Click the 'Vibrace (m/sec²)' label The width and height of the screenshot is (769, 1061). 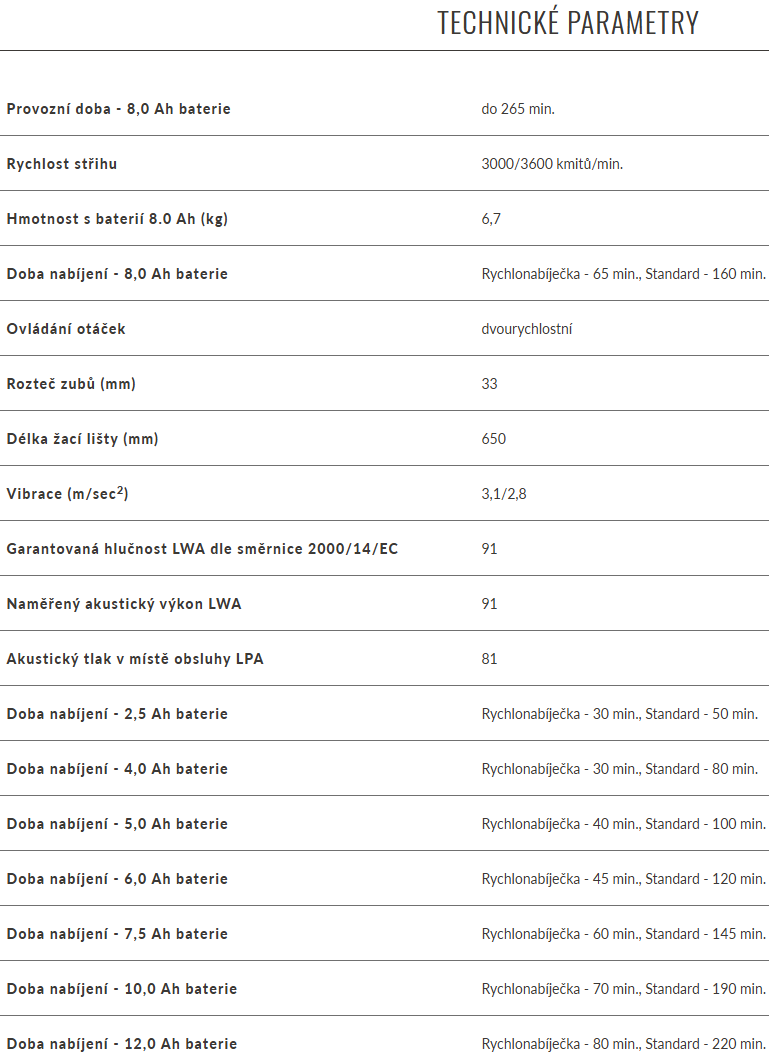click(x=68, y=493)
